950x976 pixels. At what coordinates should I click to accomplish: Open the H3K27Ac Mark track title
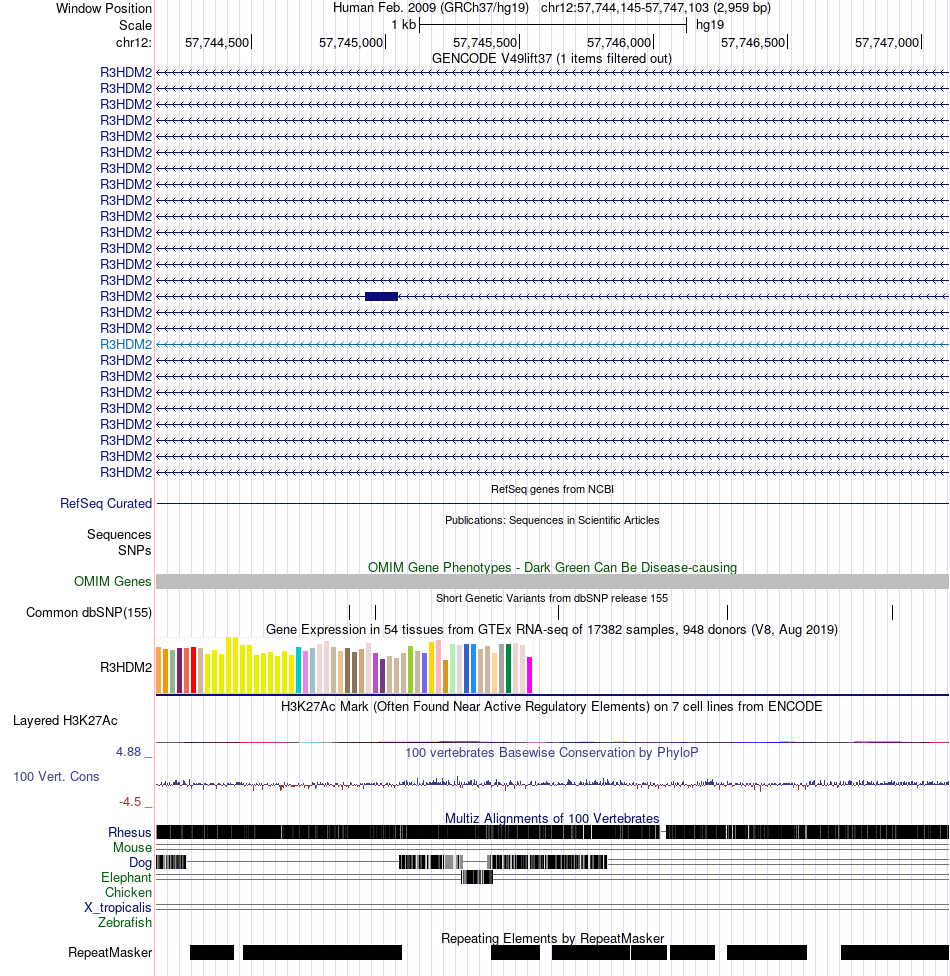pyautogui.click(x=552, y=706)
